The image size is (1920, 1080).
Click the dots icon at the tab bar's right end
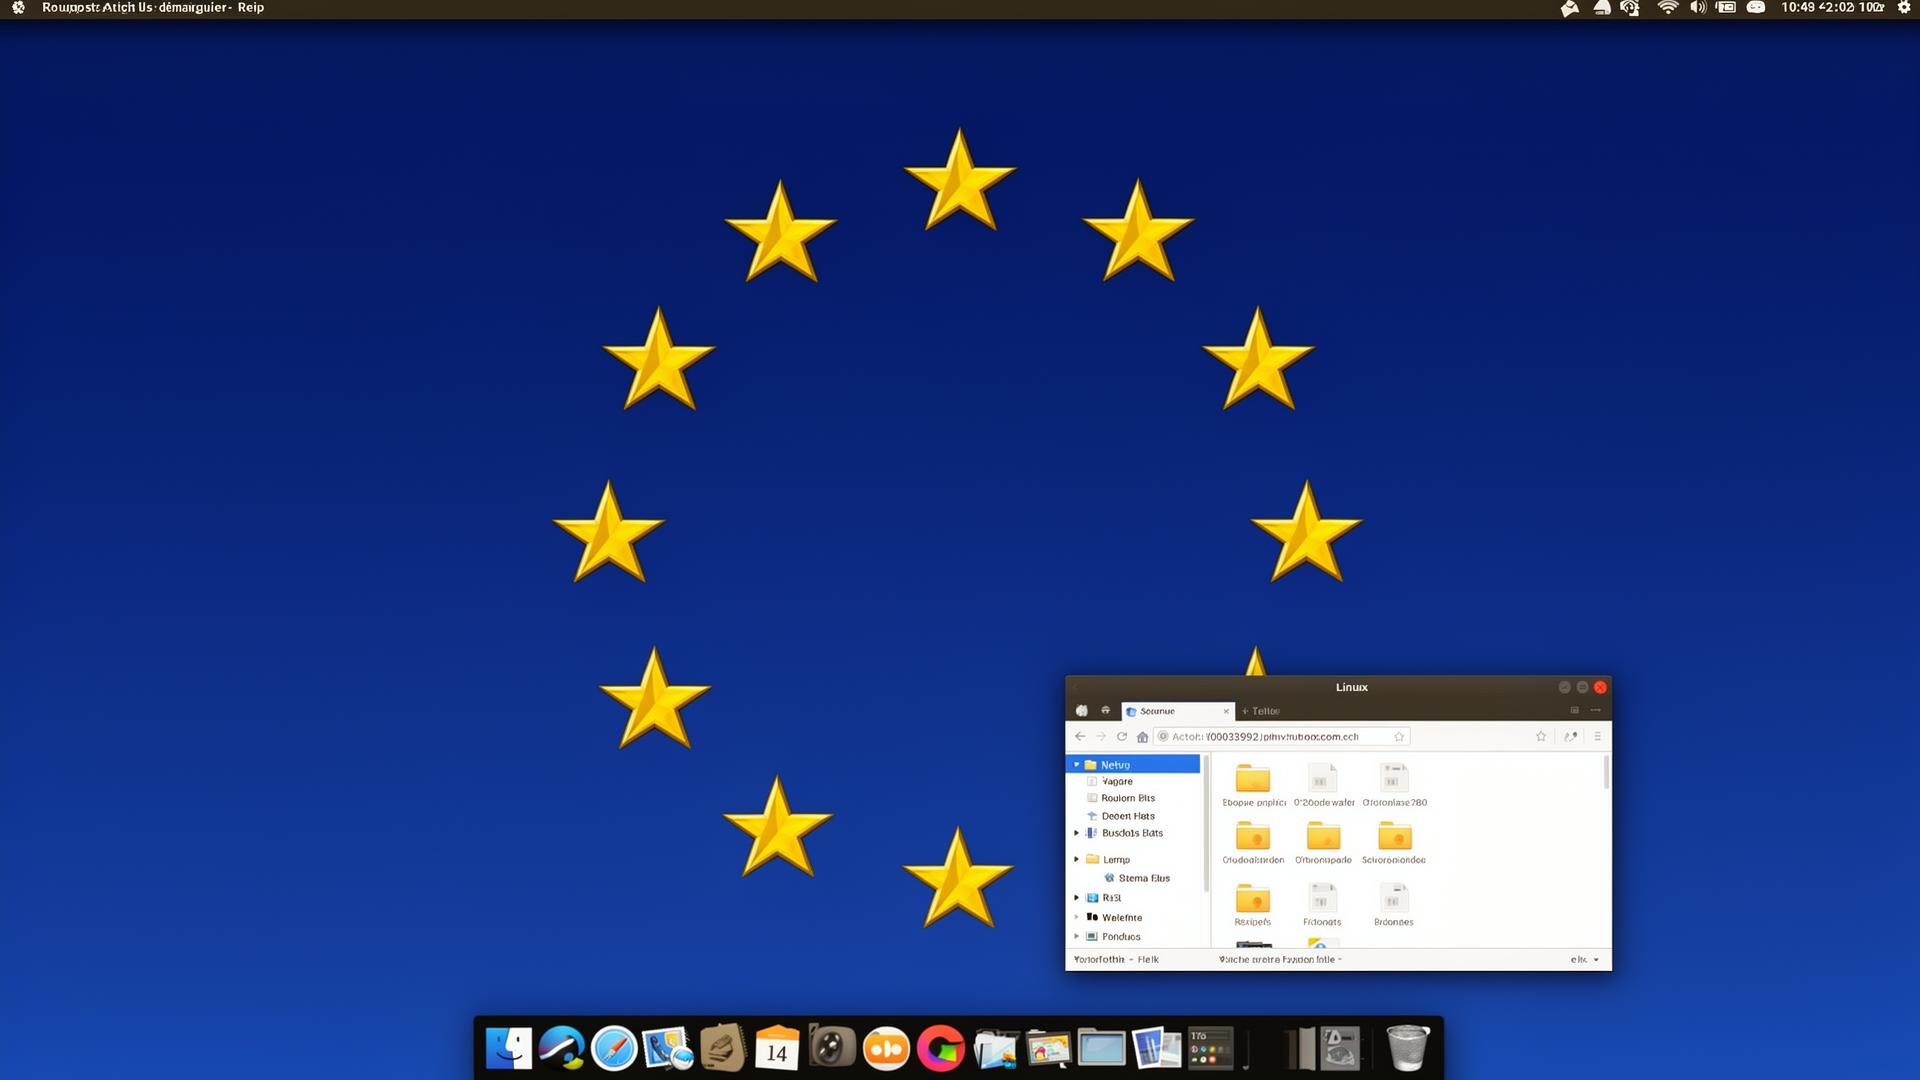(x=1595, y=711)
